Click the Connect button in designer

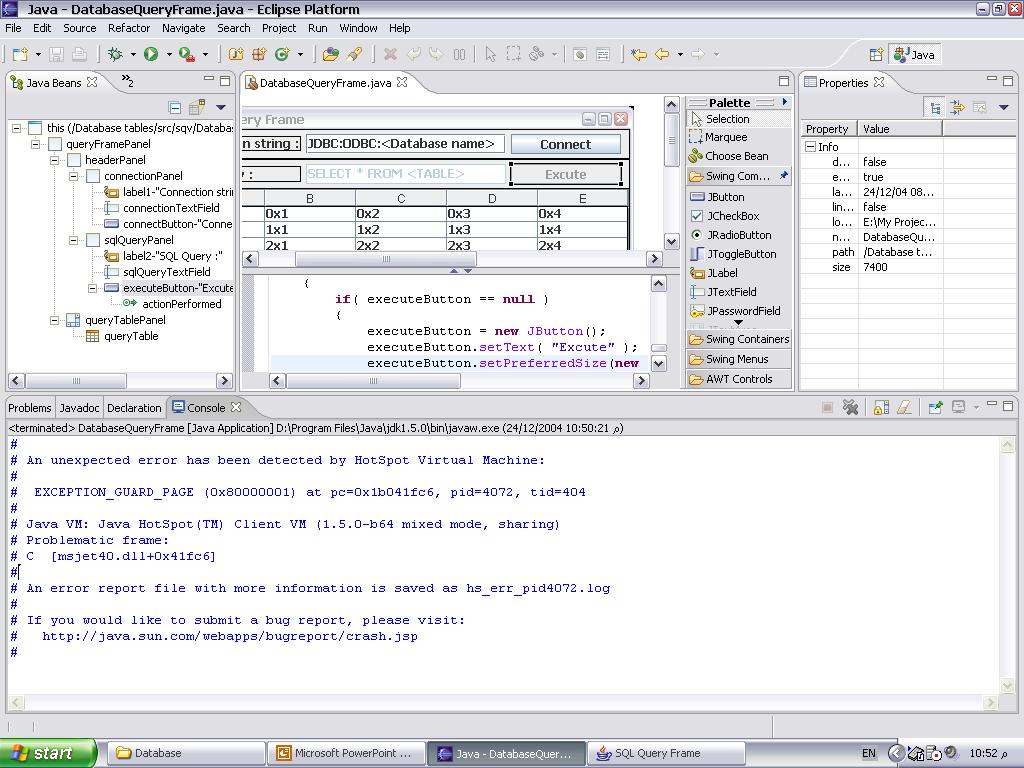pos(566,144)
